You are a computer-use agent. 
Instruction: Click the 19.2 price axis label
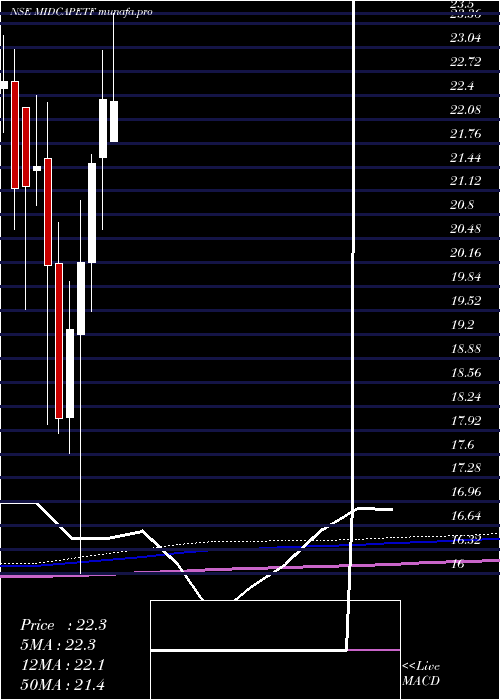click(x=462, y=325)
